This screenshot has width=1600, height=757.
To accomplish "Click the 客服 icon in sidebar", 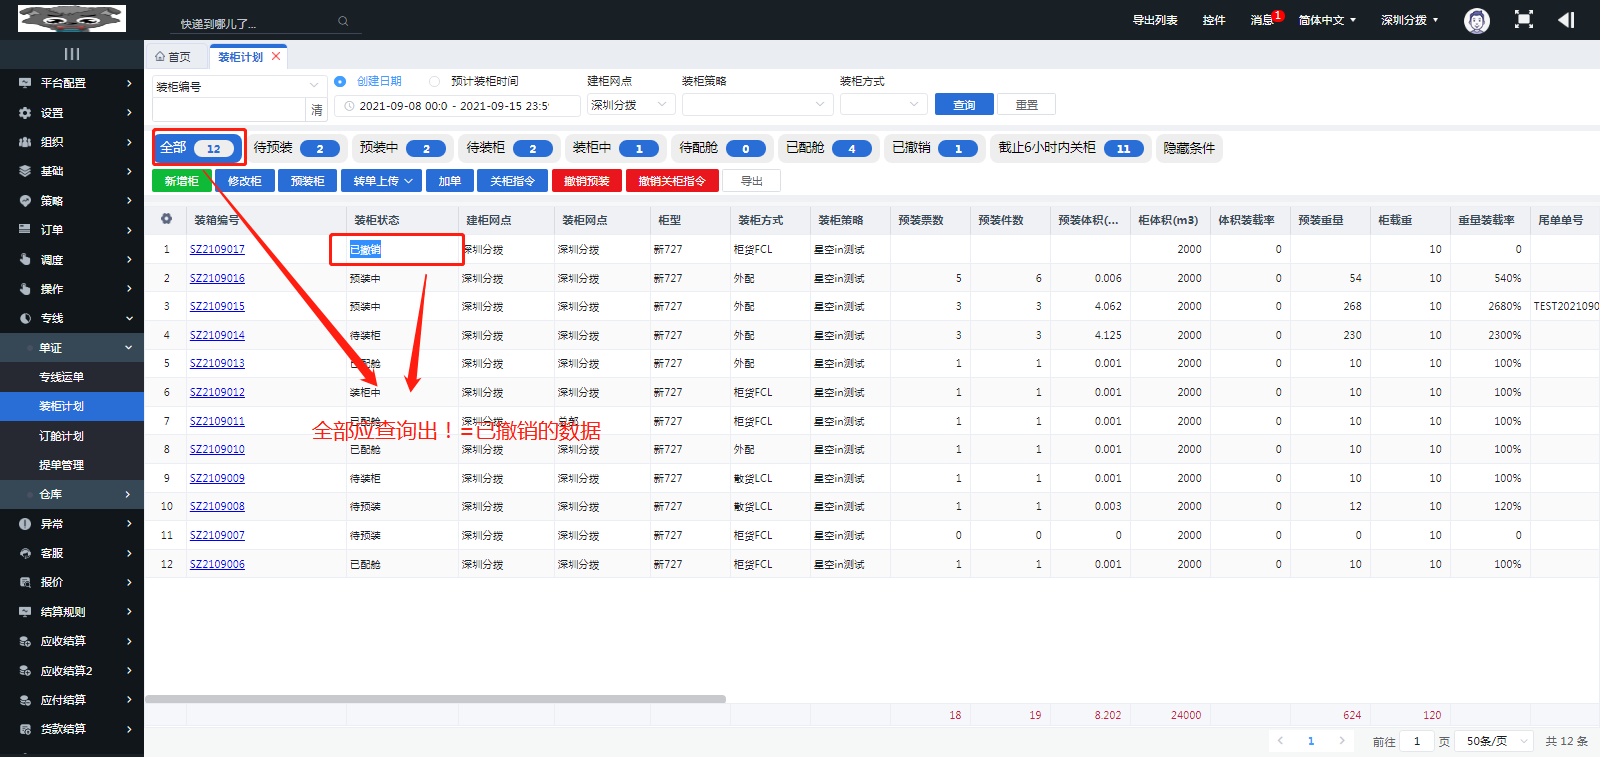I will click(25, 553).
